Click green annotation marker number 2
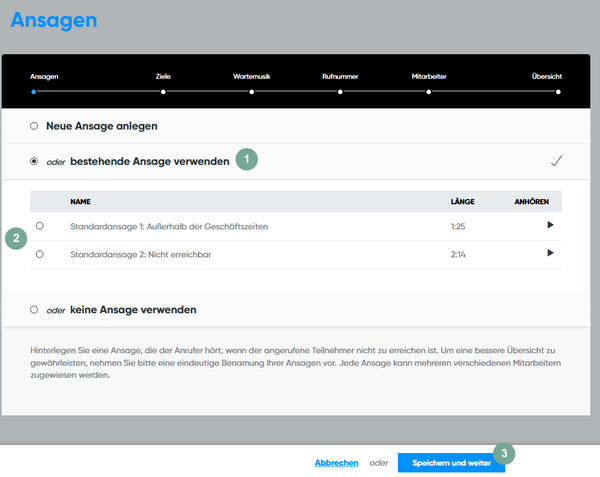The image size is (600, 477). click(x=16, y=238)
